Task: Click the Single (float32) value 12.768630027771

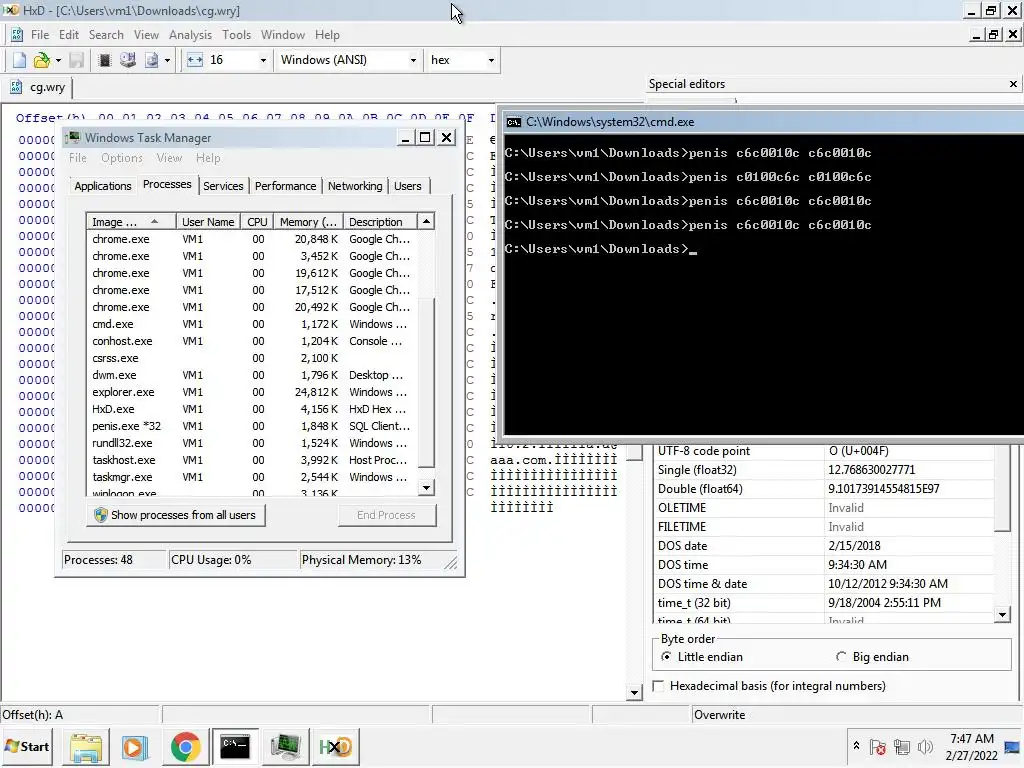Action: click(x=871, y=470)
